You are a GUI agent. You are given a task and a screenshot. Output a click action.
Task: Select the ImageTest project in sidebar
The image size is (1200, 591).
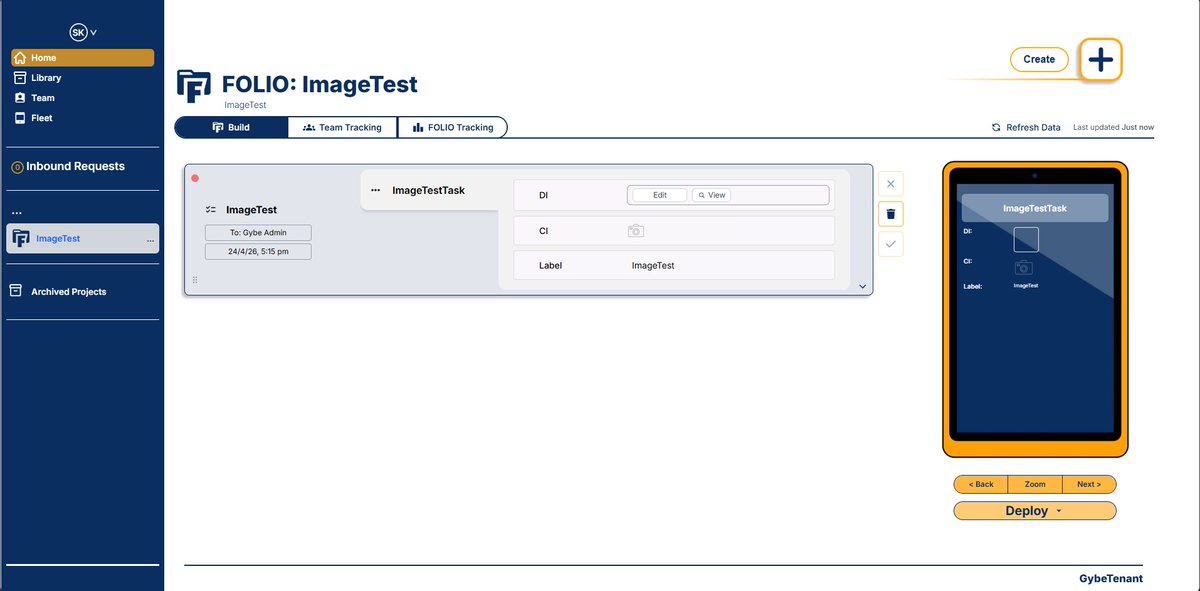[82, 238]
